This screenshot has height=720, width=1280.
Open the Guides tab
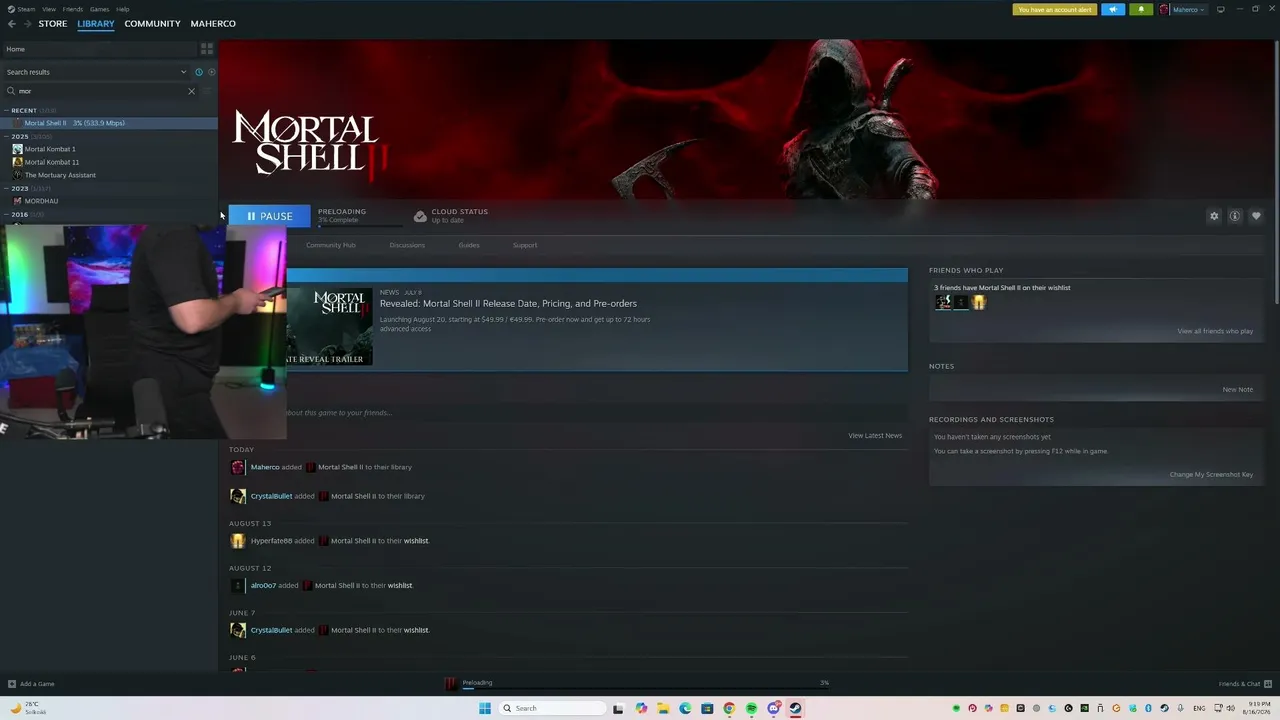(469, 245)
